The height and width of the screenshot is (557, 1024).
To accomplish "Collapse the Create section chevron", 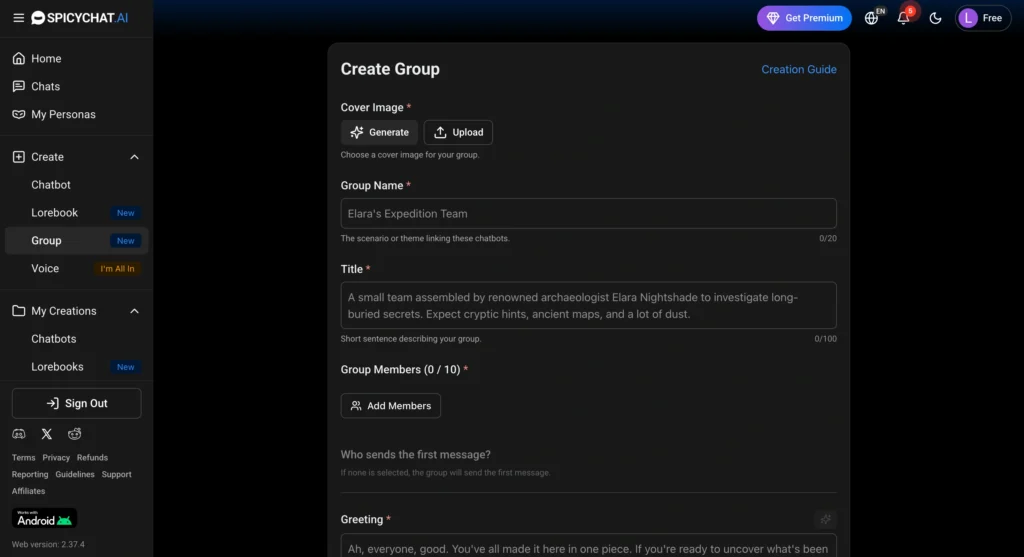I will (134, 157).
